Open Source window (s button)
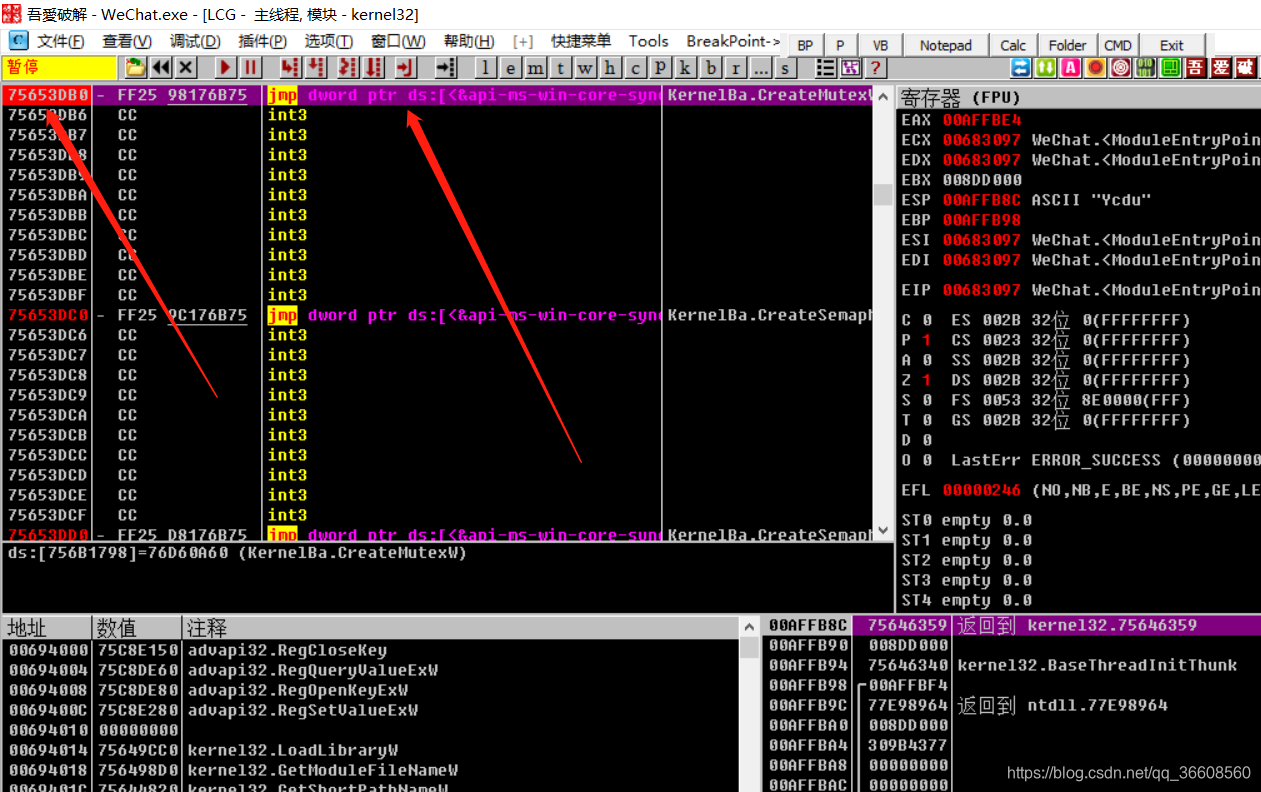 coord(786,68)
